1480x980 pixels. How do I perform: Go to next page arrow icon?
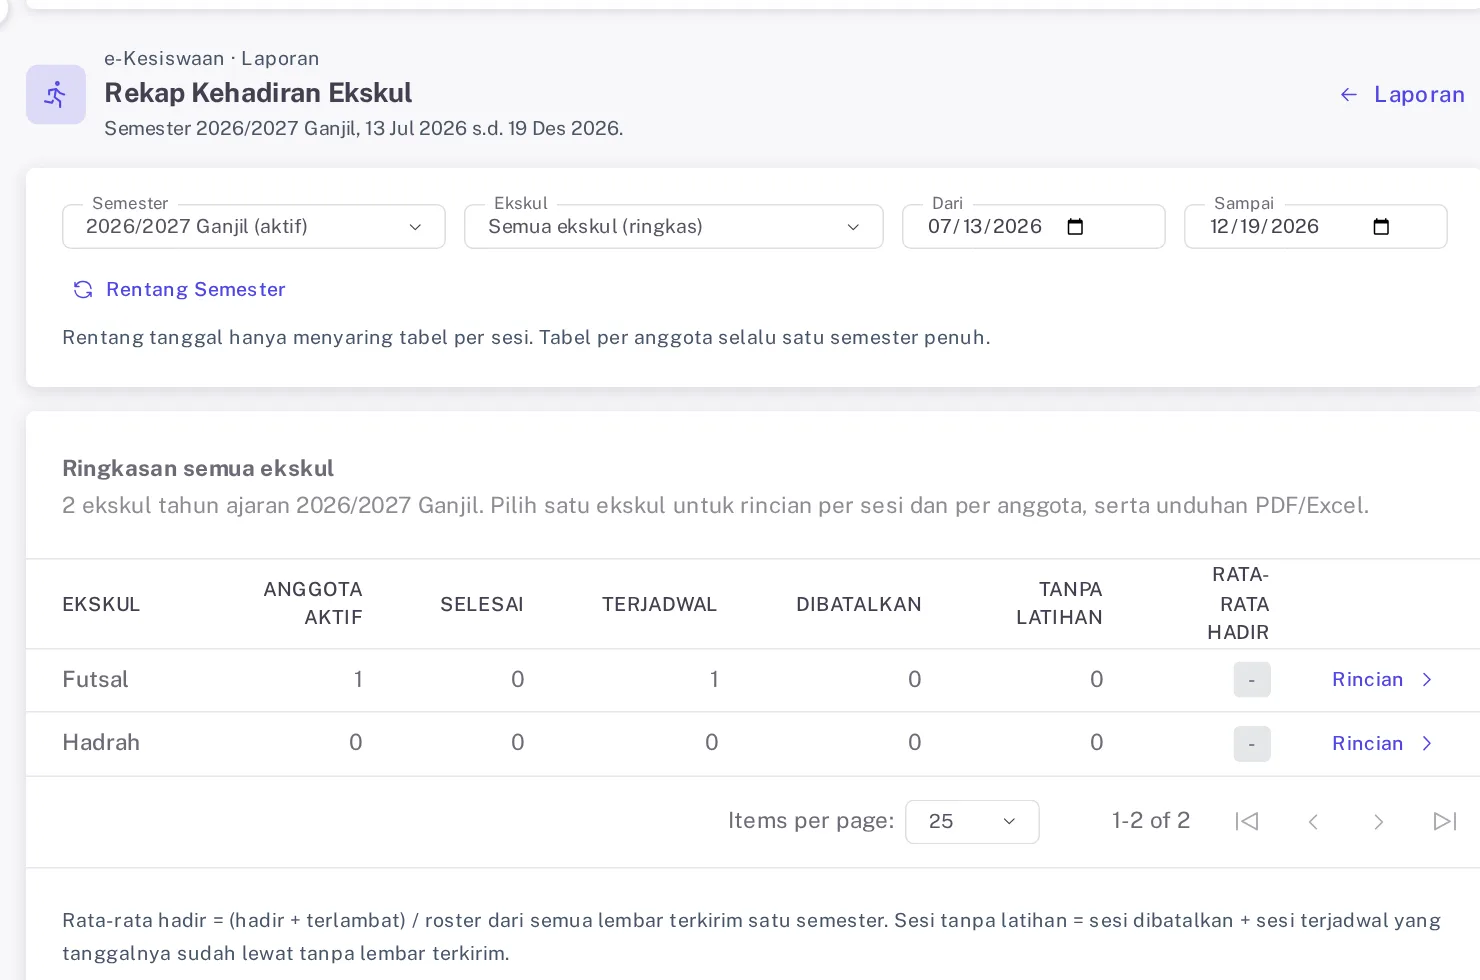(x=1379, y=822)
